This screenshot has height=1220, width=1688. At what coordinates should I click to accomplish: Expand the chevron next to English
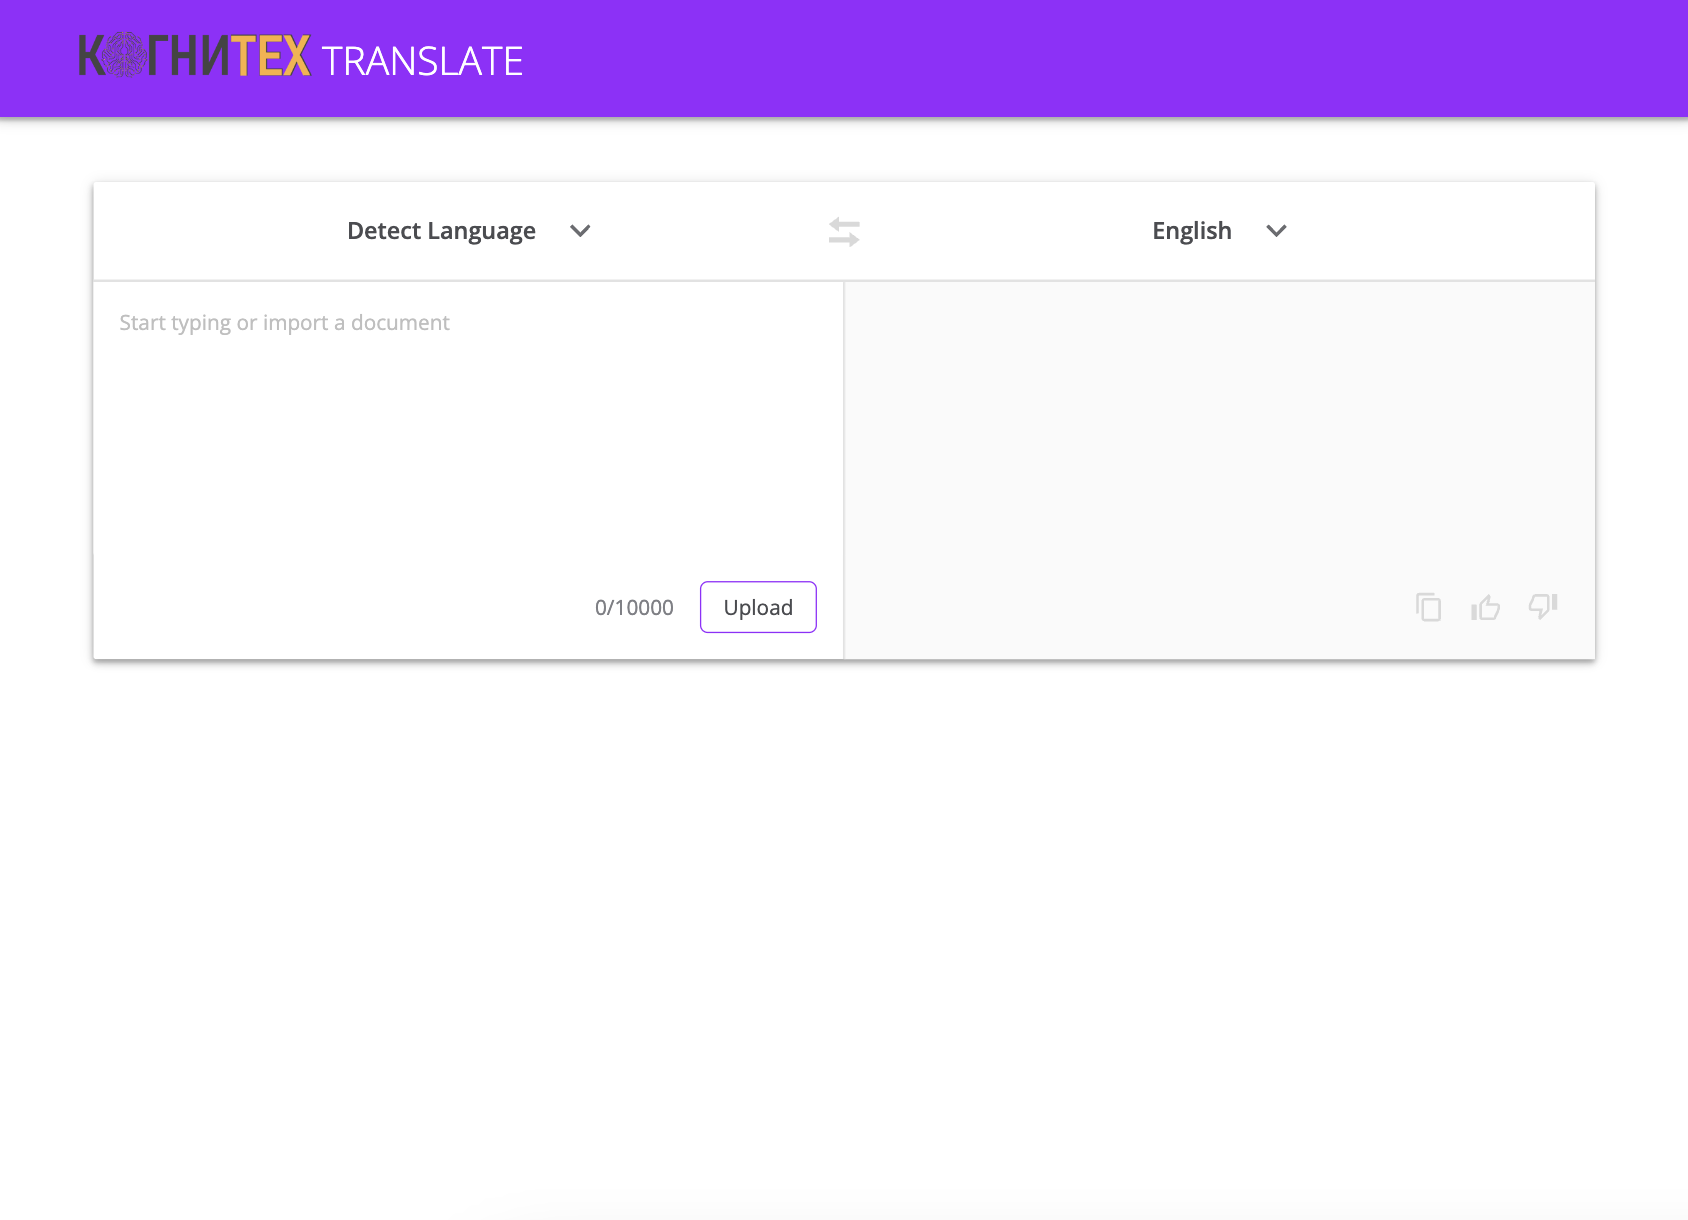1276,231
